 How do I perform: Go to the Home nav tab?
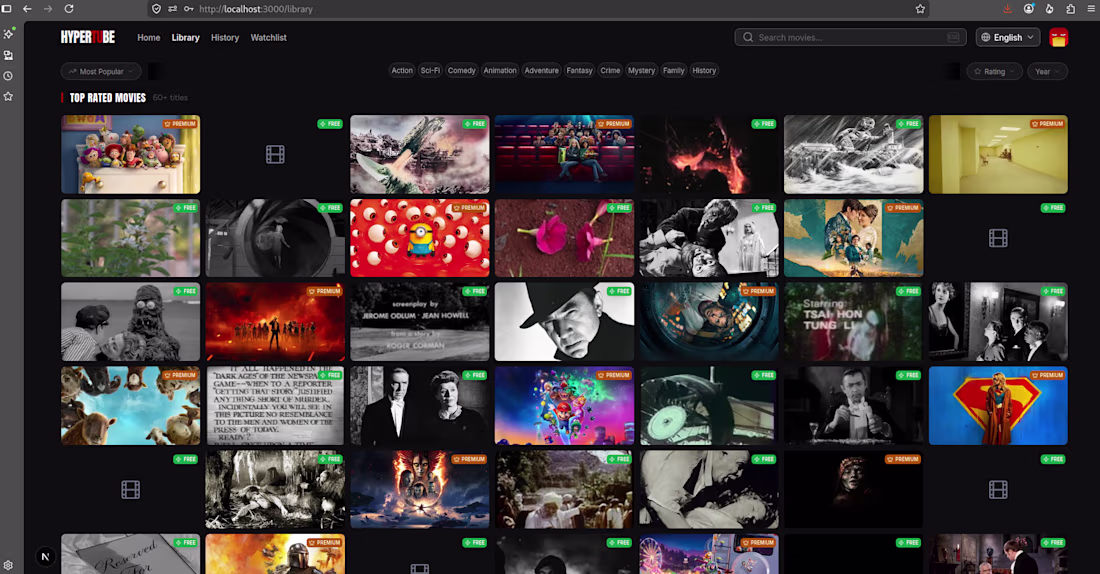(x=149, y=37)
